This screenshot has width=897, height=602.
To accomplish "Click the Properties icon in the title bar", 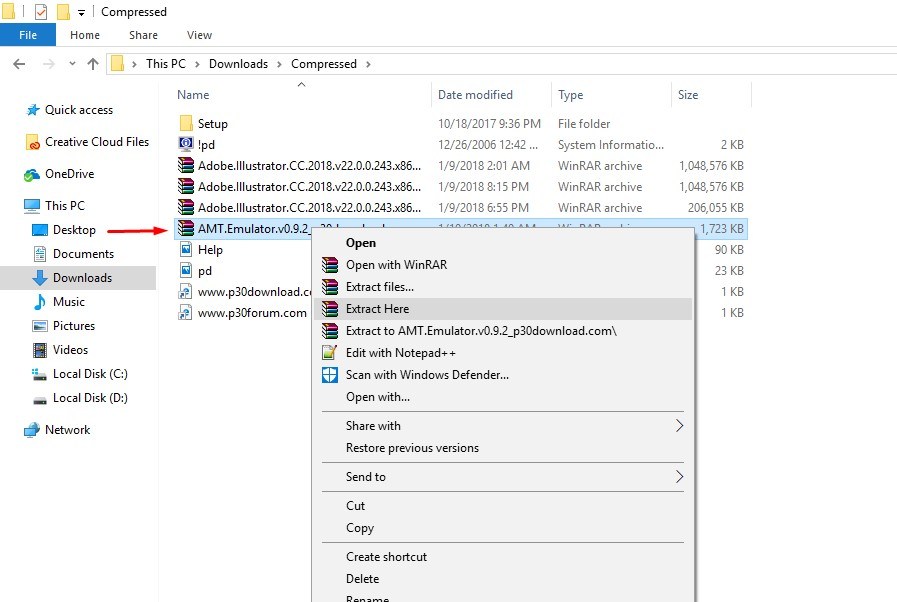I will pyautogui.click(x=41, y=11).
